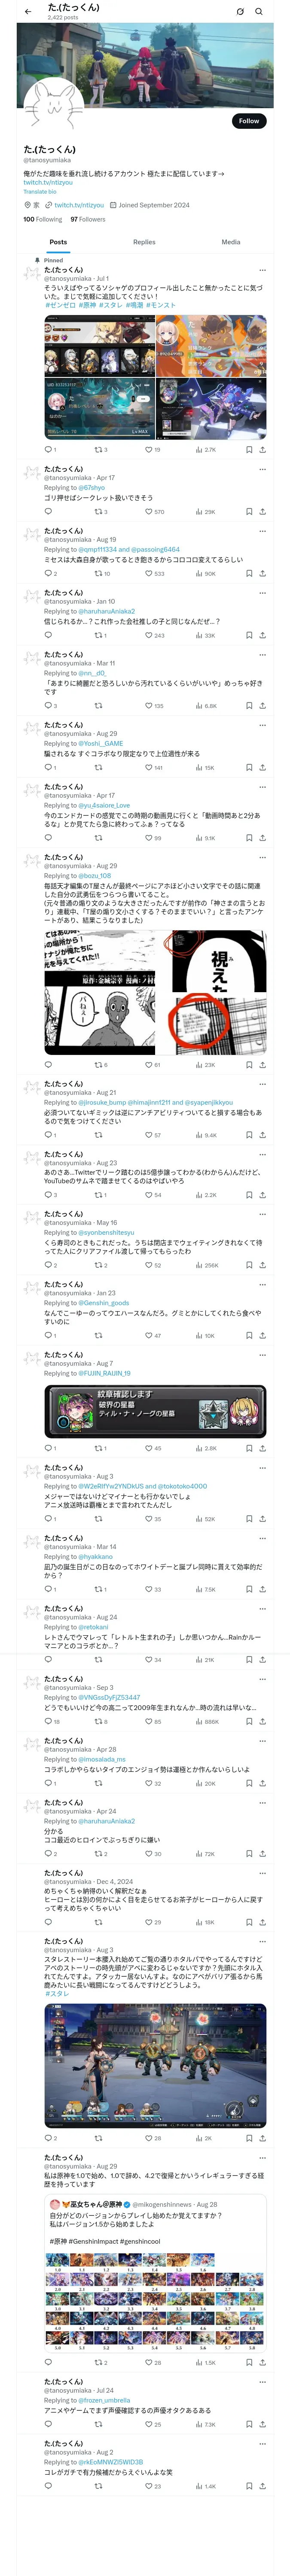Switch to the Replies tab
290x2576 pixels.
pos(144,242)
